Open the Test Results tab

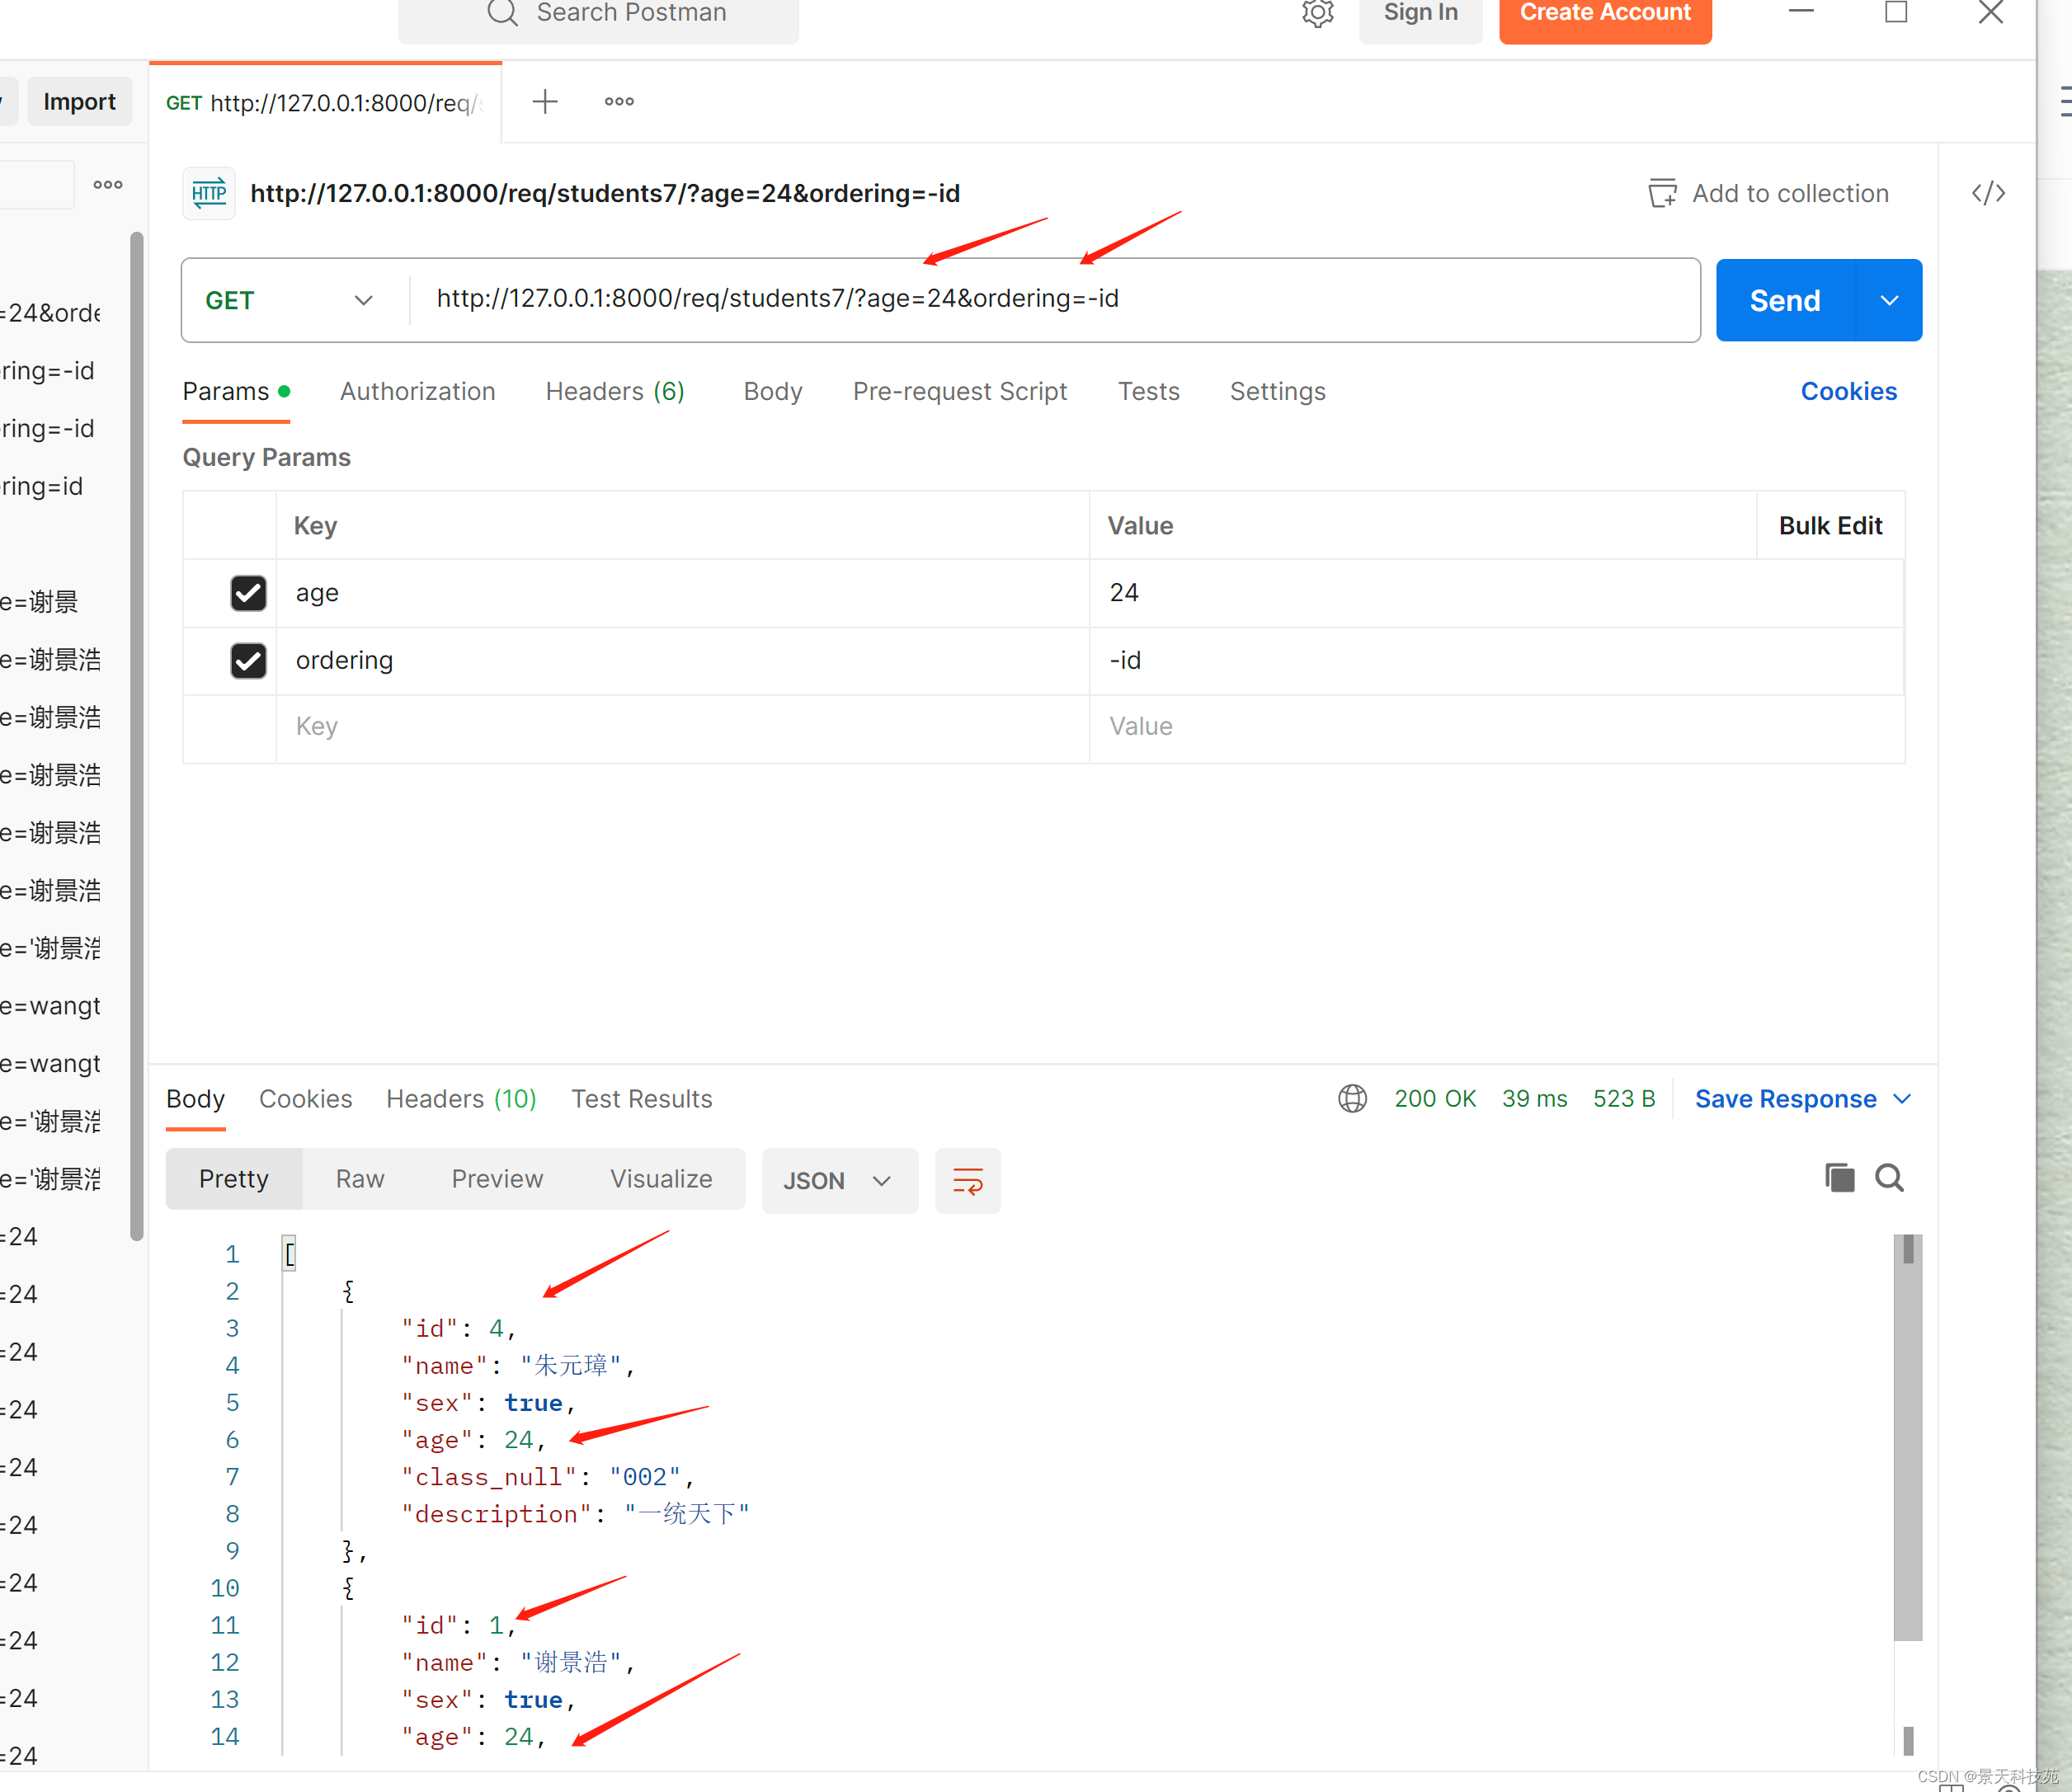pyautogui.click(x=641, y=1098)
